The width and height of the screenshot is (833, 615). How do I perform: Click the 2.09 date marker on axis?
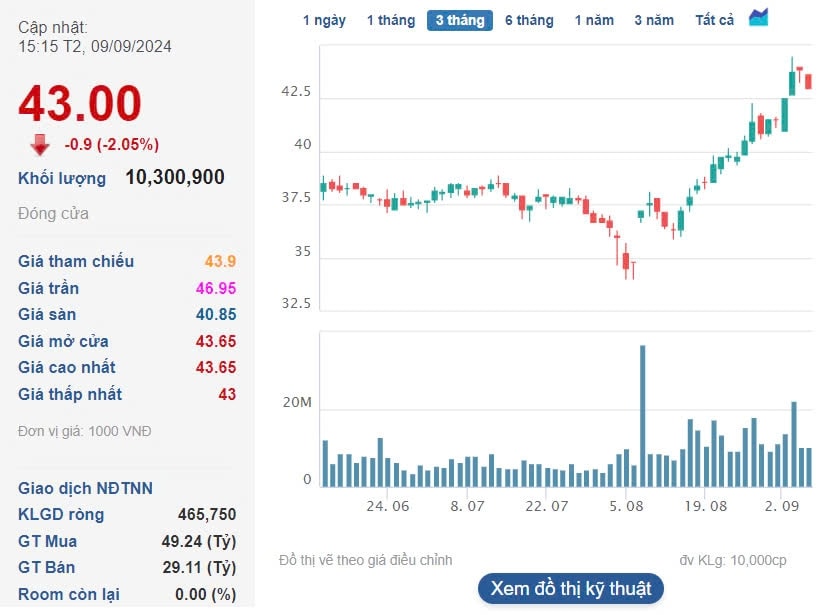[x=781, y=506]
